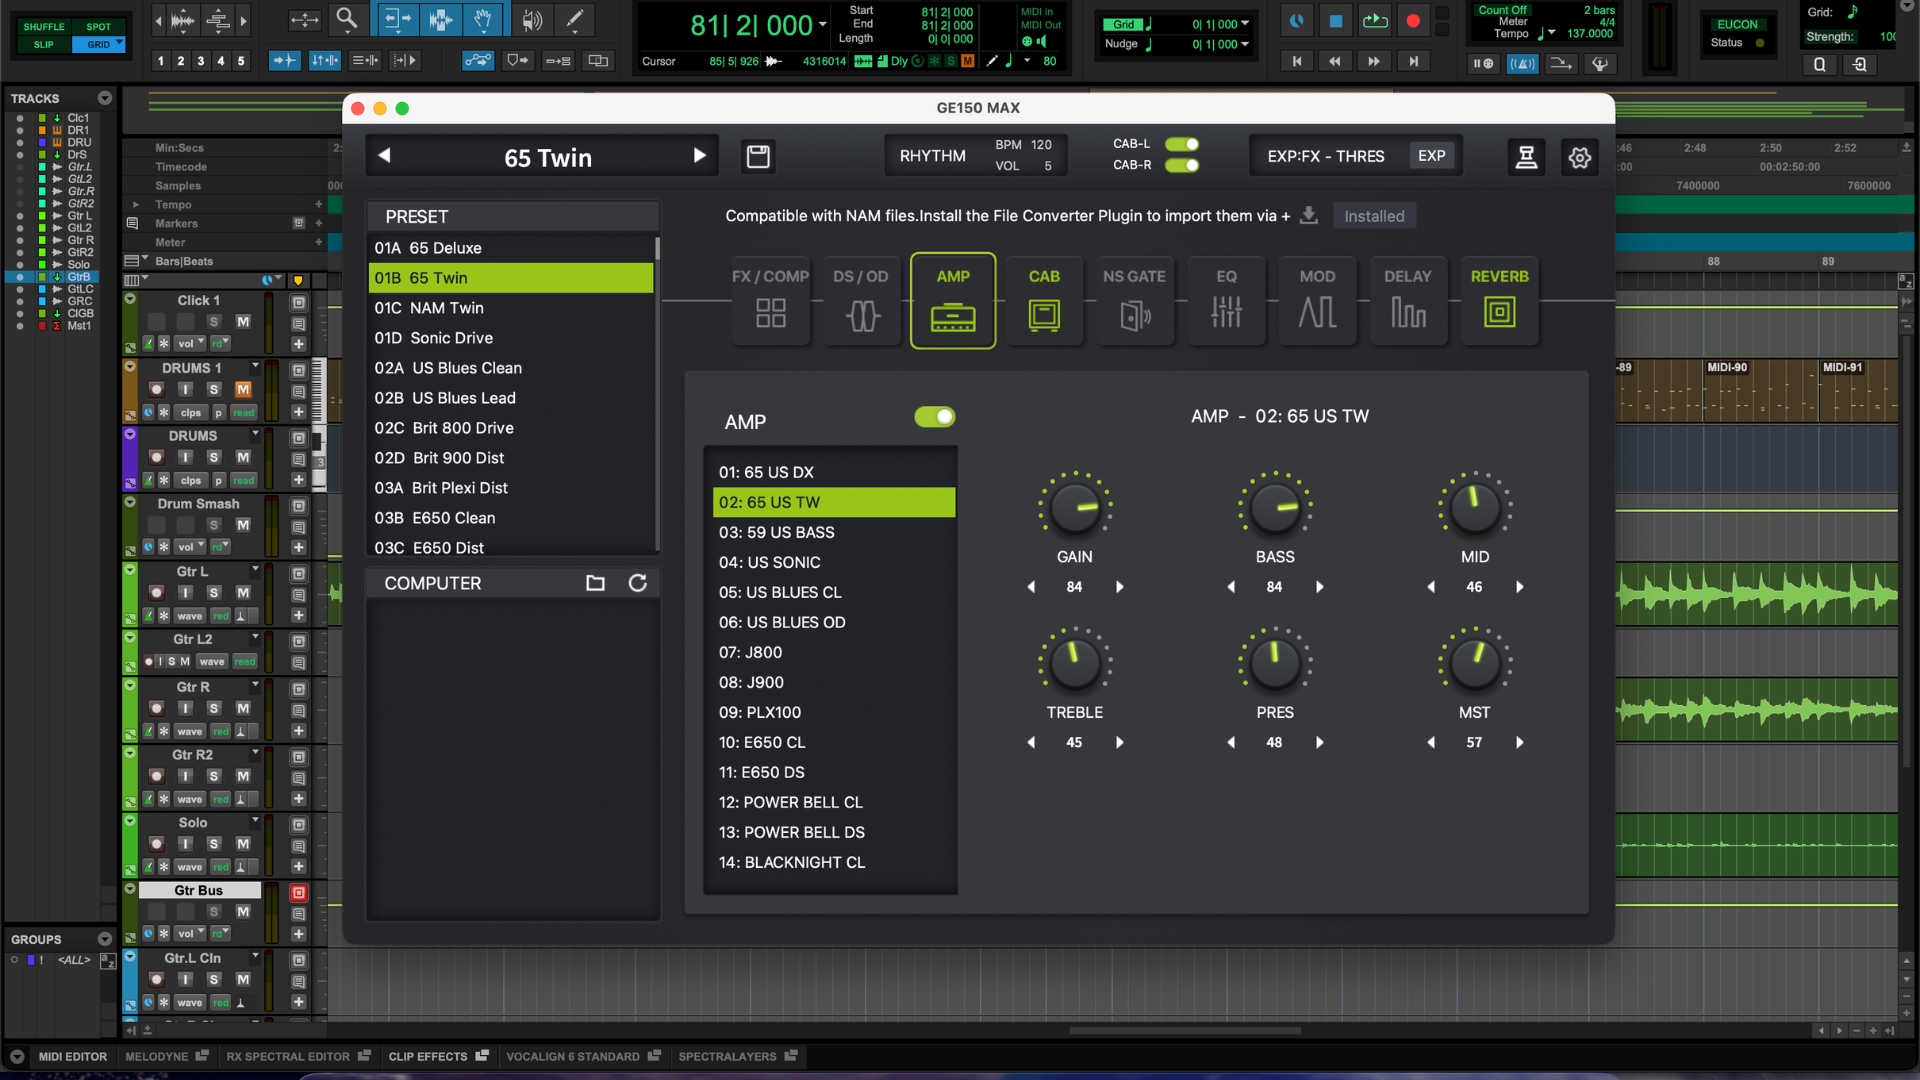This screenshot has width=1920, height=1080.
Task: Refresh the COMPUTER preset list
Action: coord(637,583)
